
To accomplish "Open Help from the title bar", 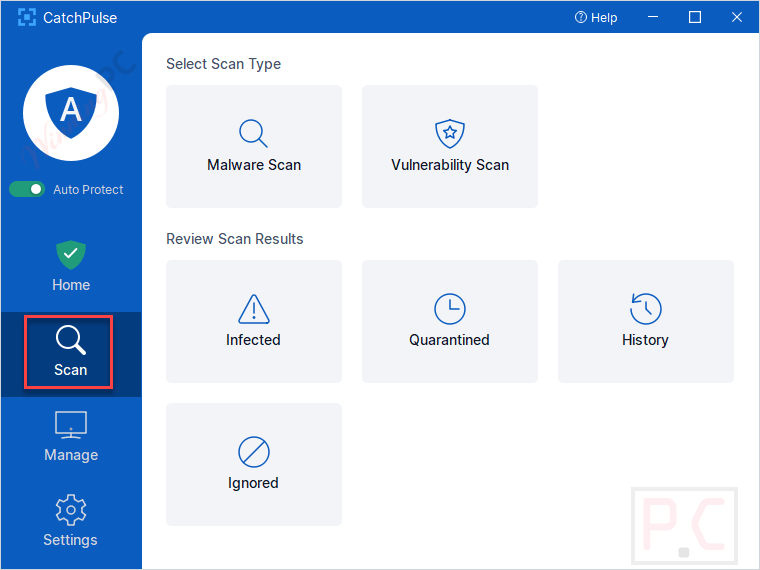I will tap(596, 17).
